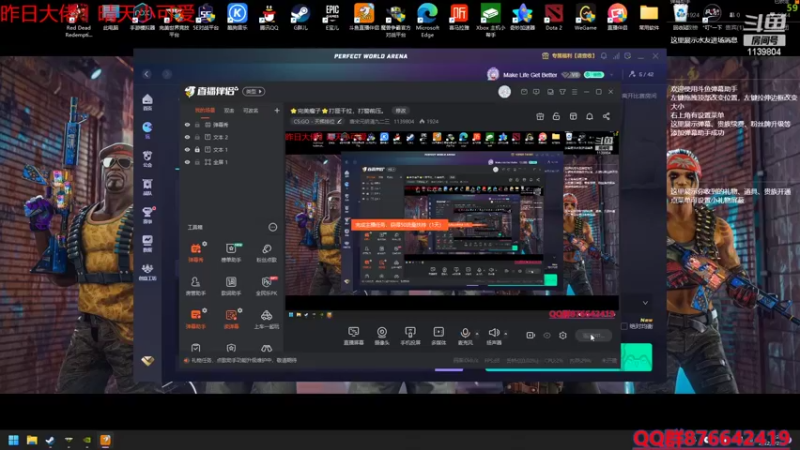Open the Windows Start menu
The image size is (800, 450).
(14, 440)
